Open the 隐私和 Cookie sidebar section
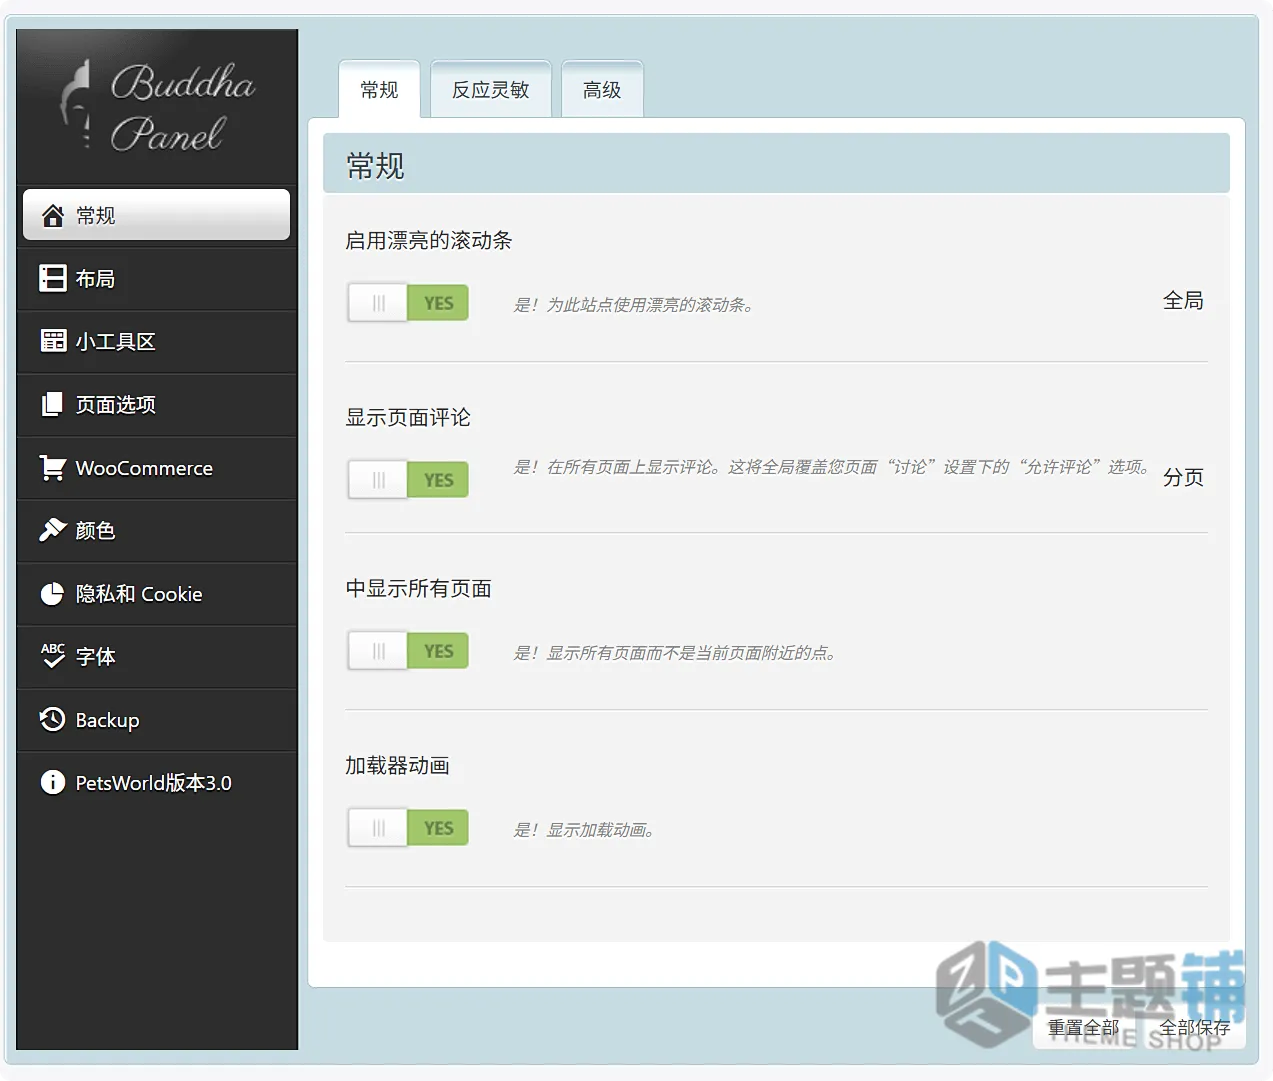Image resolution: width=1273 pixels, height=1081 pixels. click(x=157, y=594)
